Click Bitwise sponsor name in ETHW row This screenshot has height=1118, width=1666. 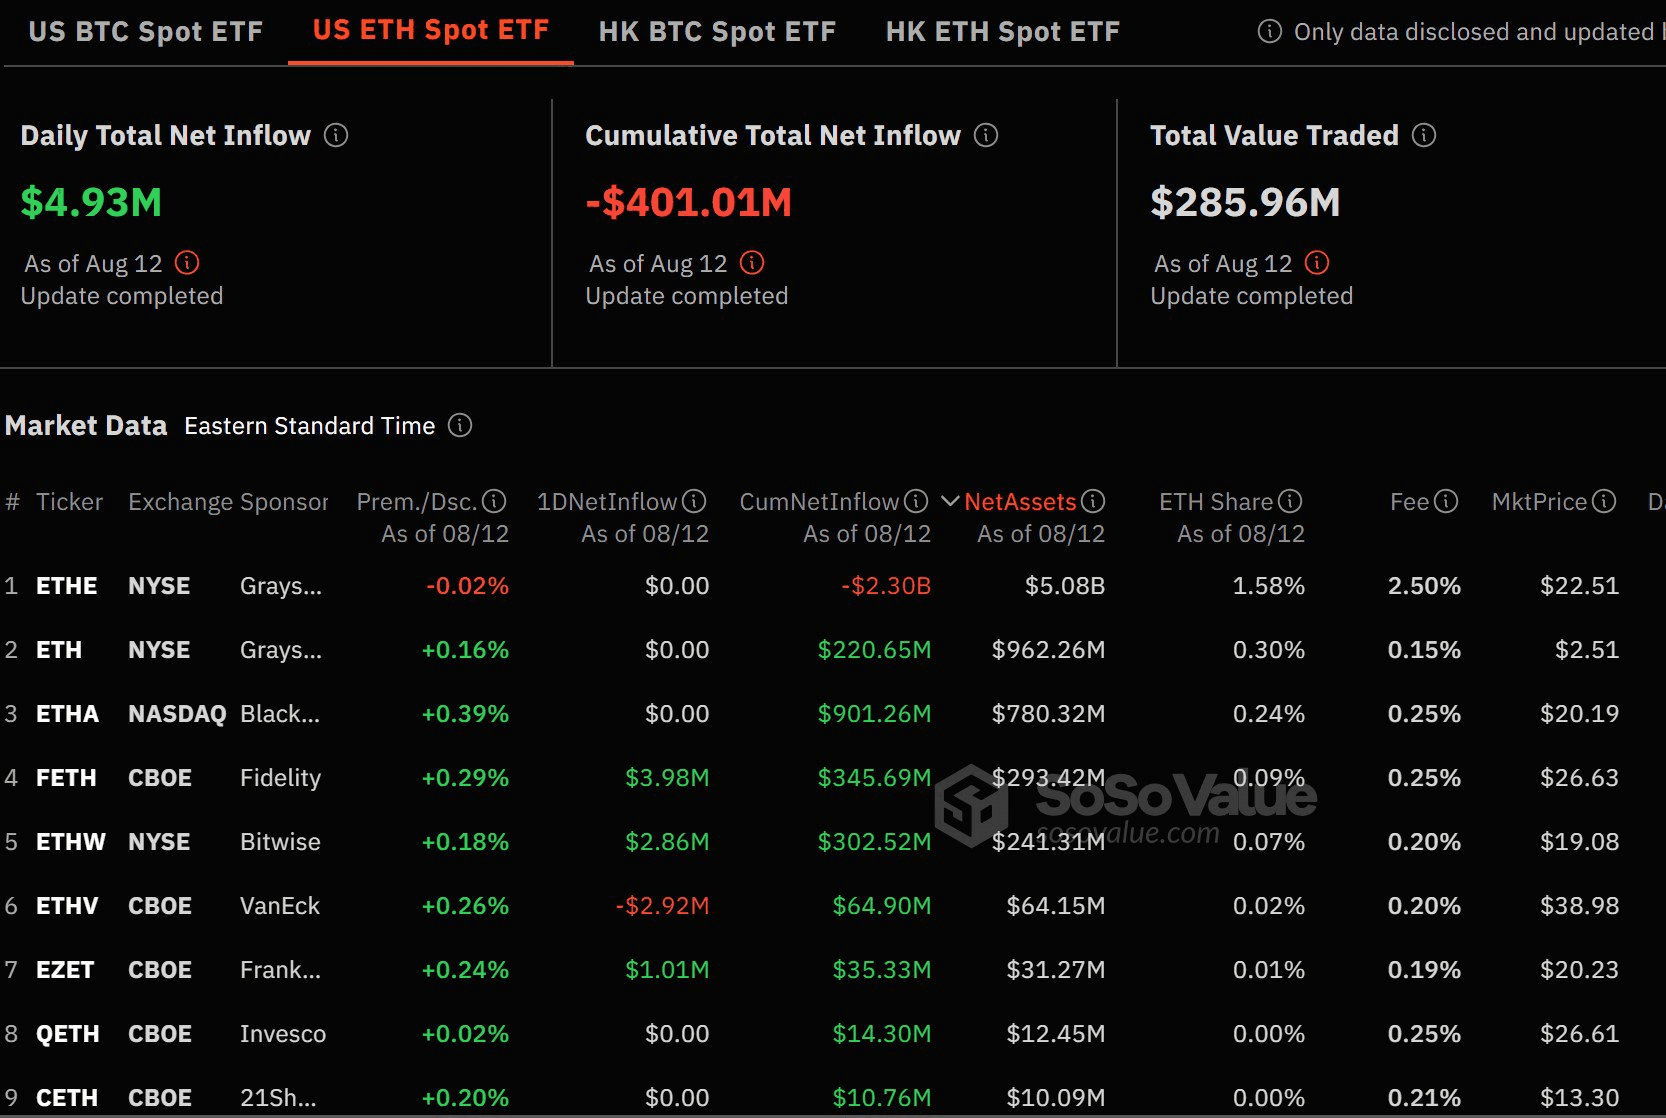click(x=280, y=842)
